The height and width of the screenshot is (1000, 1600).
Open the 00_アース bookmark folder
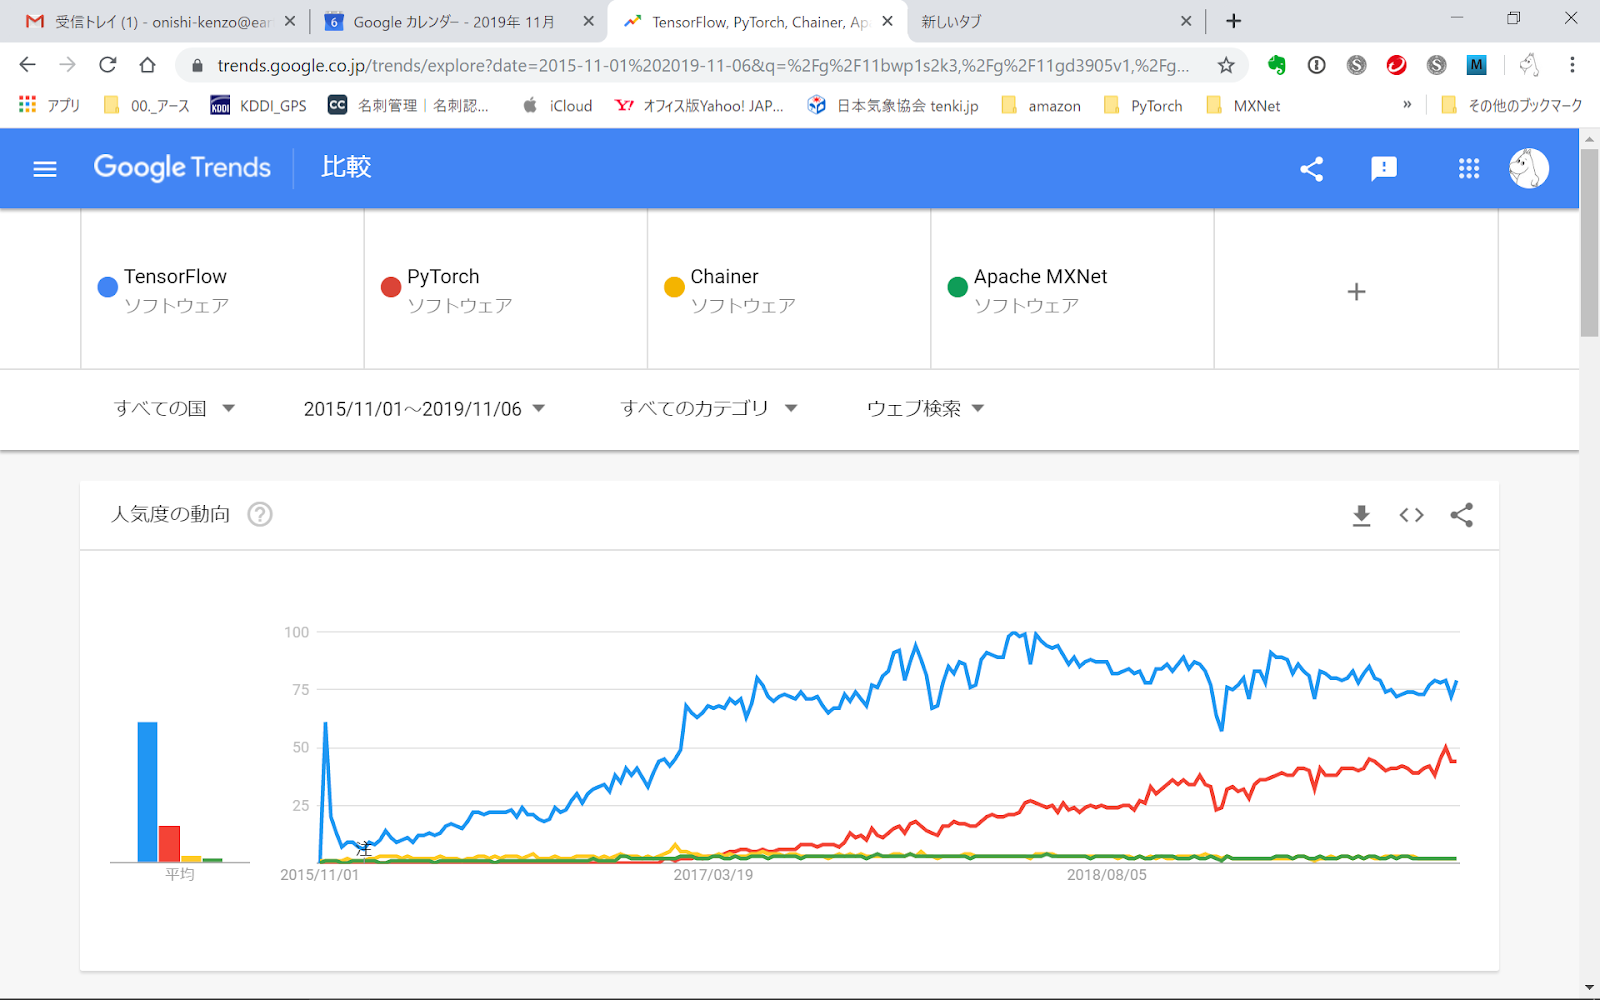146,105
